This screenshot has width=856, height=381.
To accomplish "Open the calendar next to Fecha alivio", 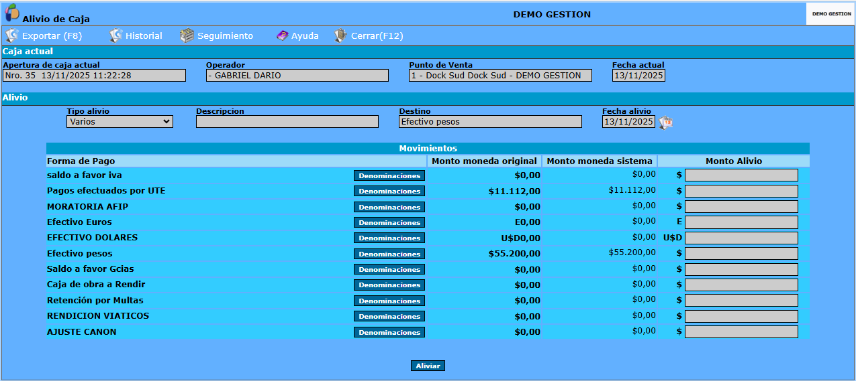I will point(665,122).
